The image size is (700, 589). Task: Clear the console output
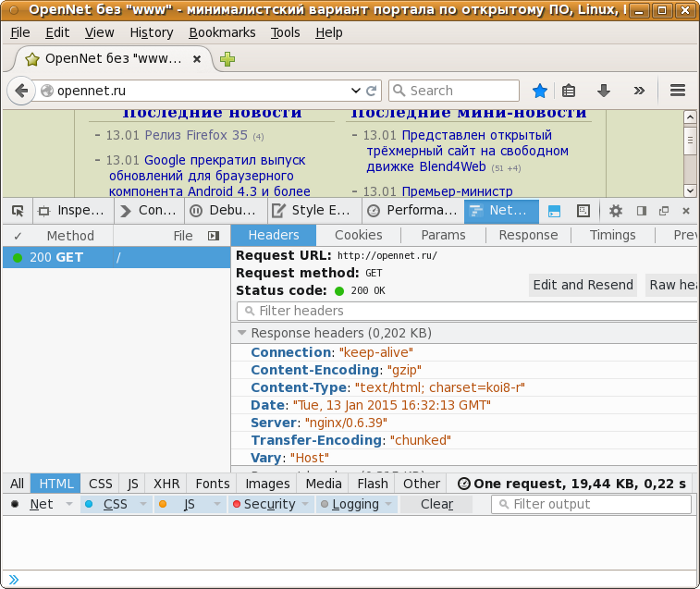point(437,504)
